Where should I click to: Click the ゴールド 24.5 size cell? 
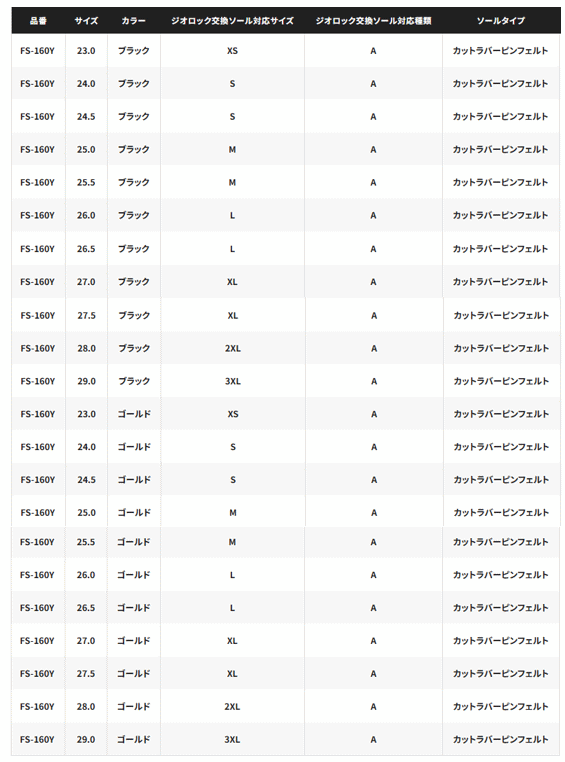click(86, 480)
